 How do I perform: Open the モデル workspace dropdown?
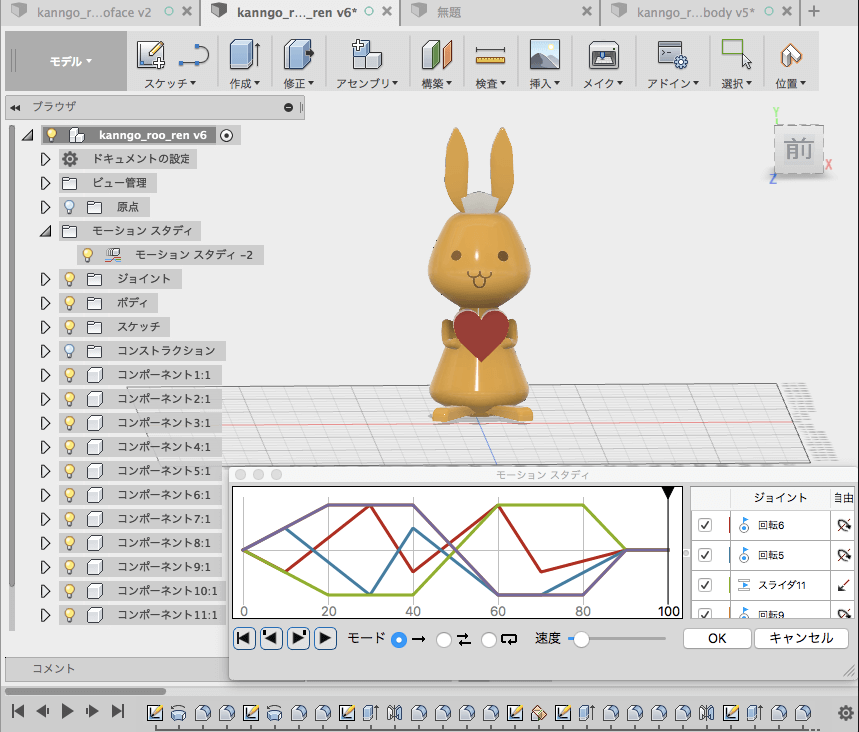pyautogui.click(x=70, y=61)
